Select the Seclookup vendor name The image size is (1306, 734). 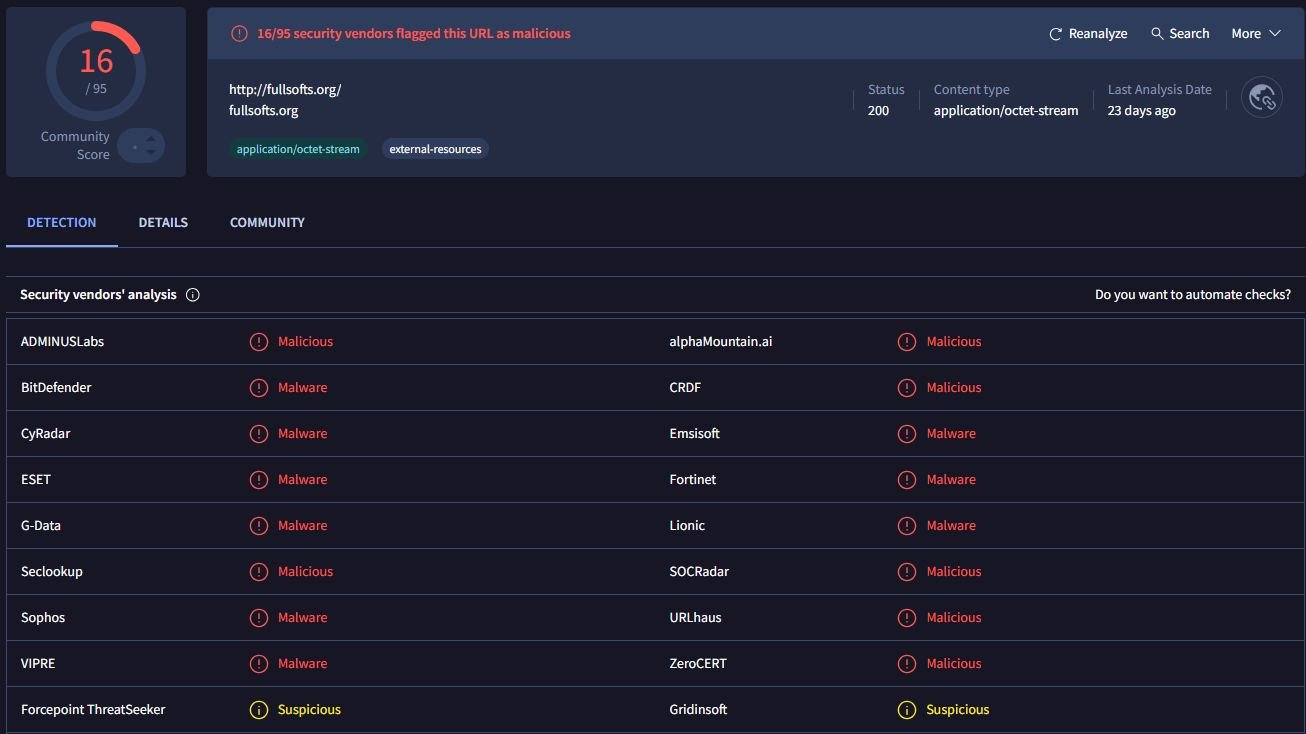pos(52,572)
